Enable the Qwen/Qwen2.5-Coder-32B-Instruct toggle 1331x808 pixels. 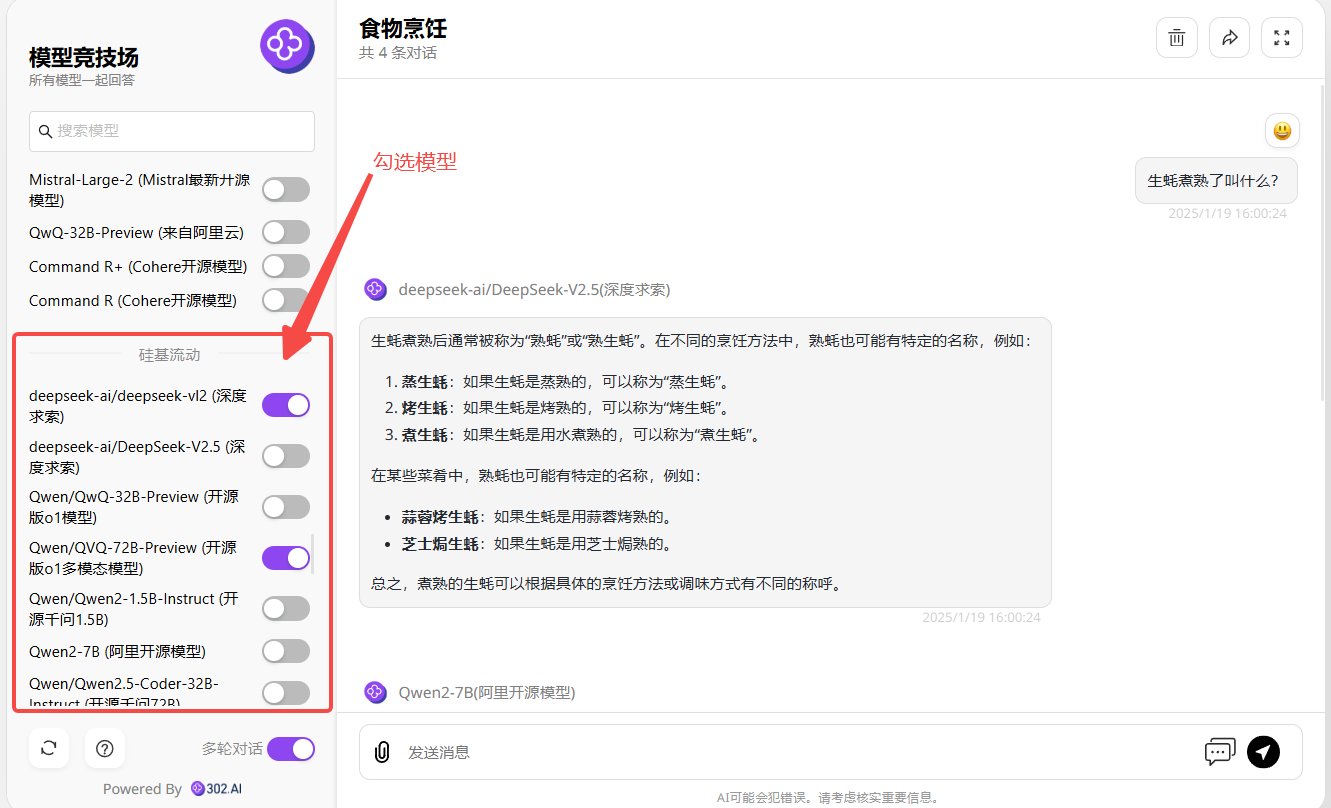click(286, 692)
